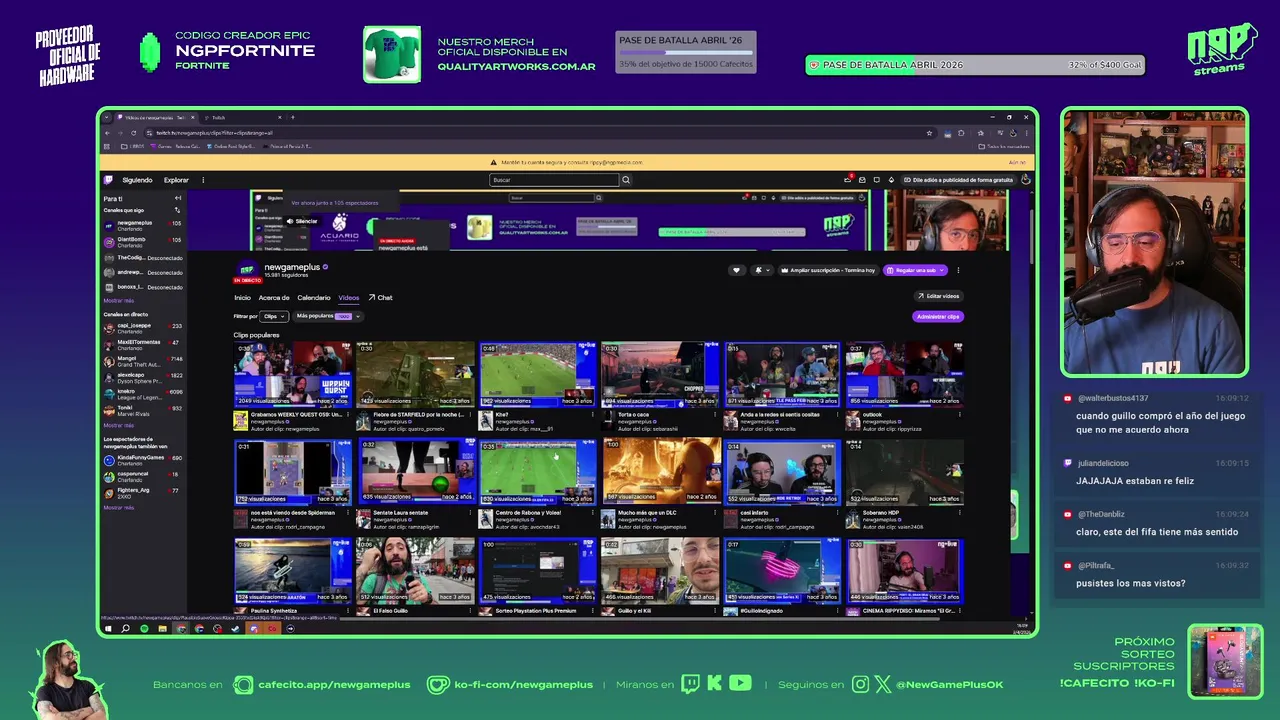The width and height of the screenshot is (1280, 720).
Task: Open the Bits diamond icon
Action: coord(891,180)
